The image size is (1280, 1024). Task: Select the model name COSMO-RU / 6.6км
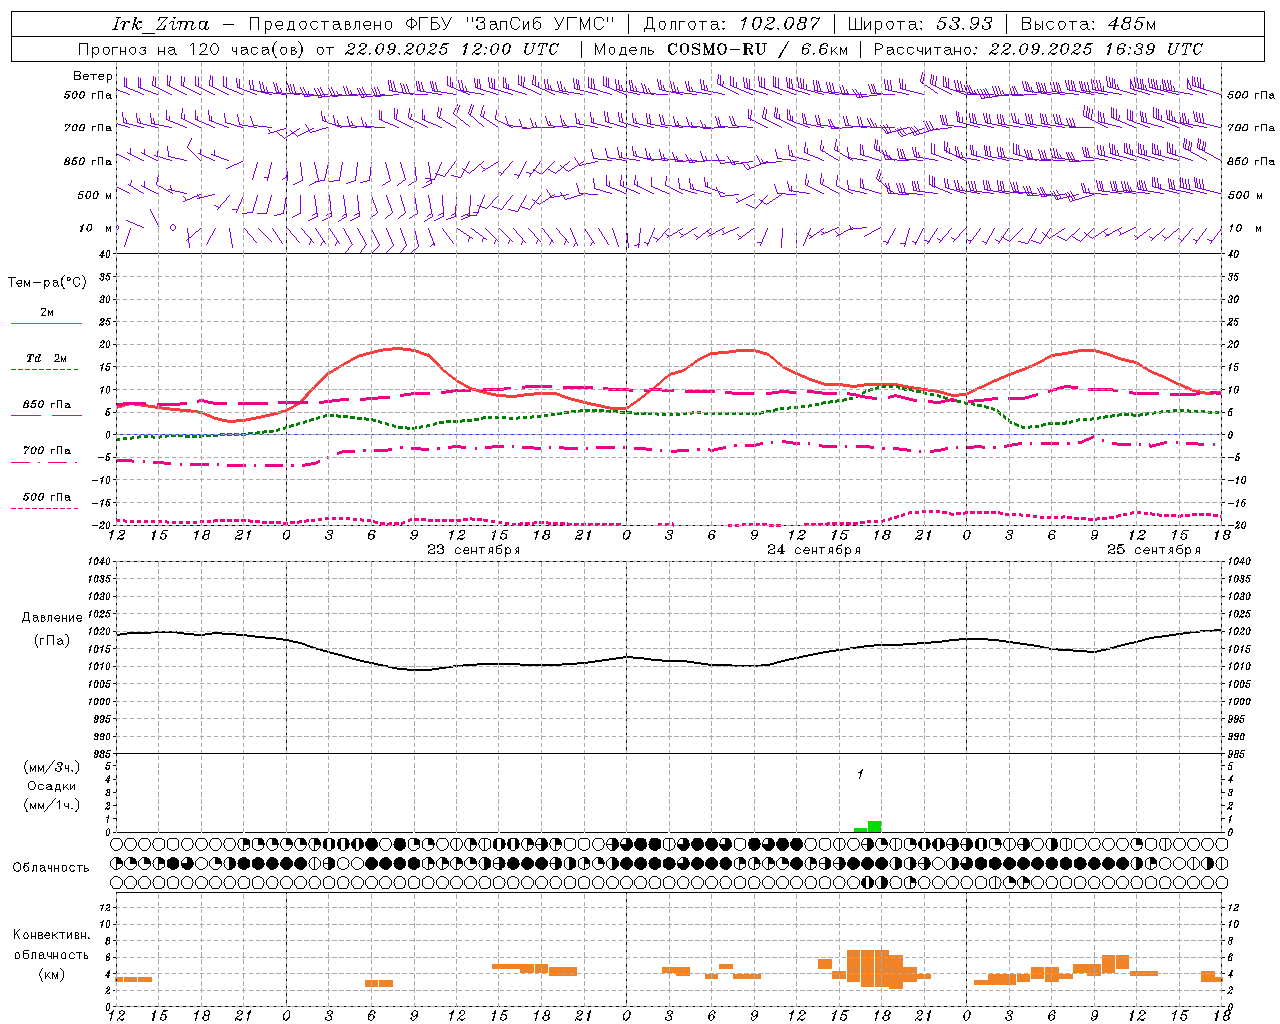click(x=758, y=49)
